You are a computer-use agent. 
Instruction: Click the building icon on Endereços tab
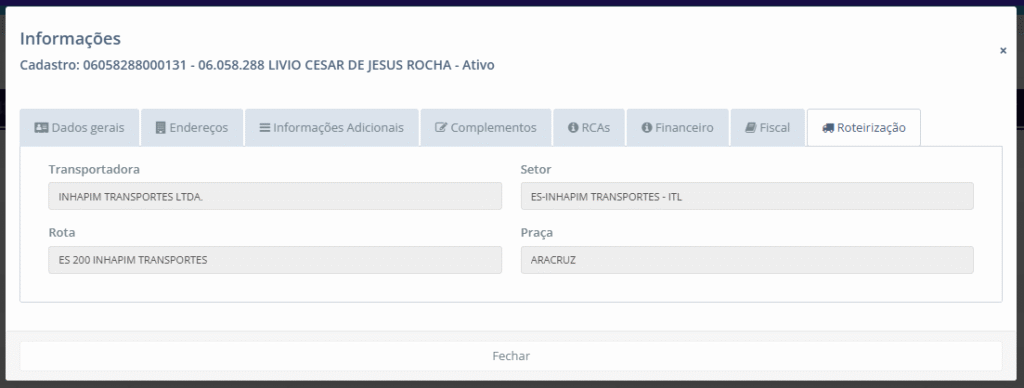point(161,128)
